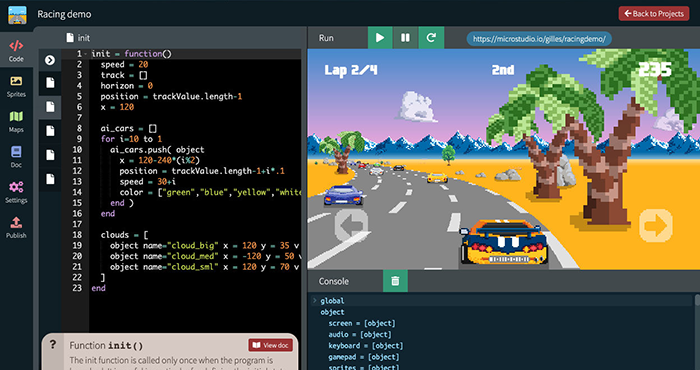Open project Settings
700x370 pixels.
coord(16,192)
